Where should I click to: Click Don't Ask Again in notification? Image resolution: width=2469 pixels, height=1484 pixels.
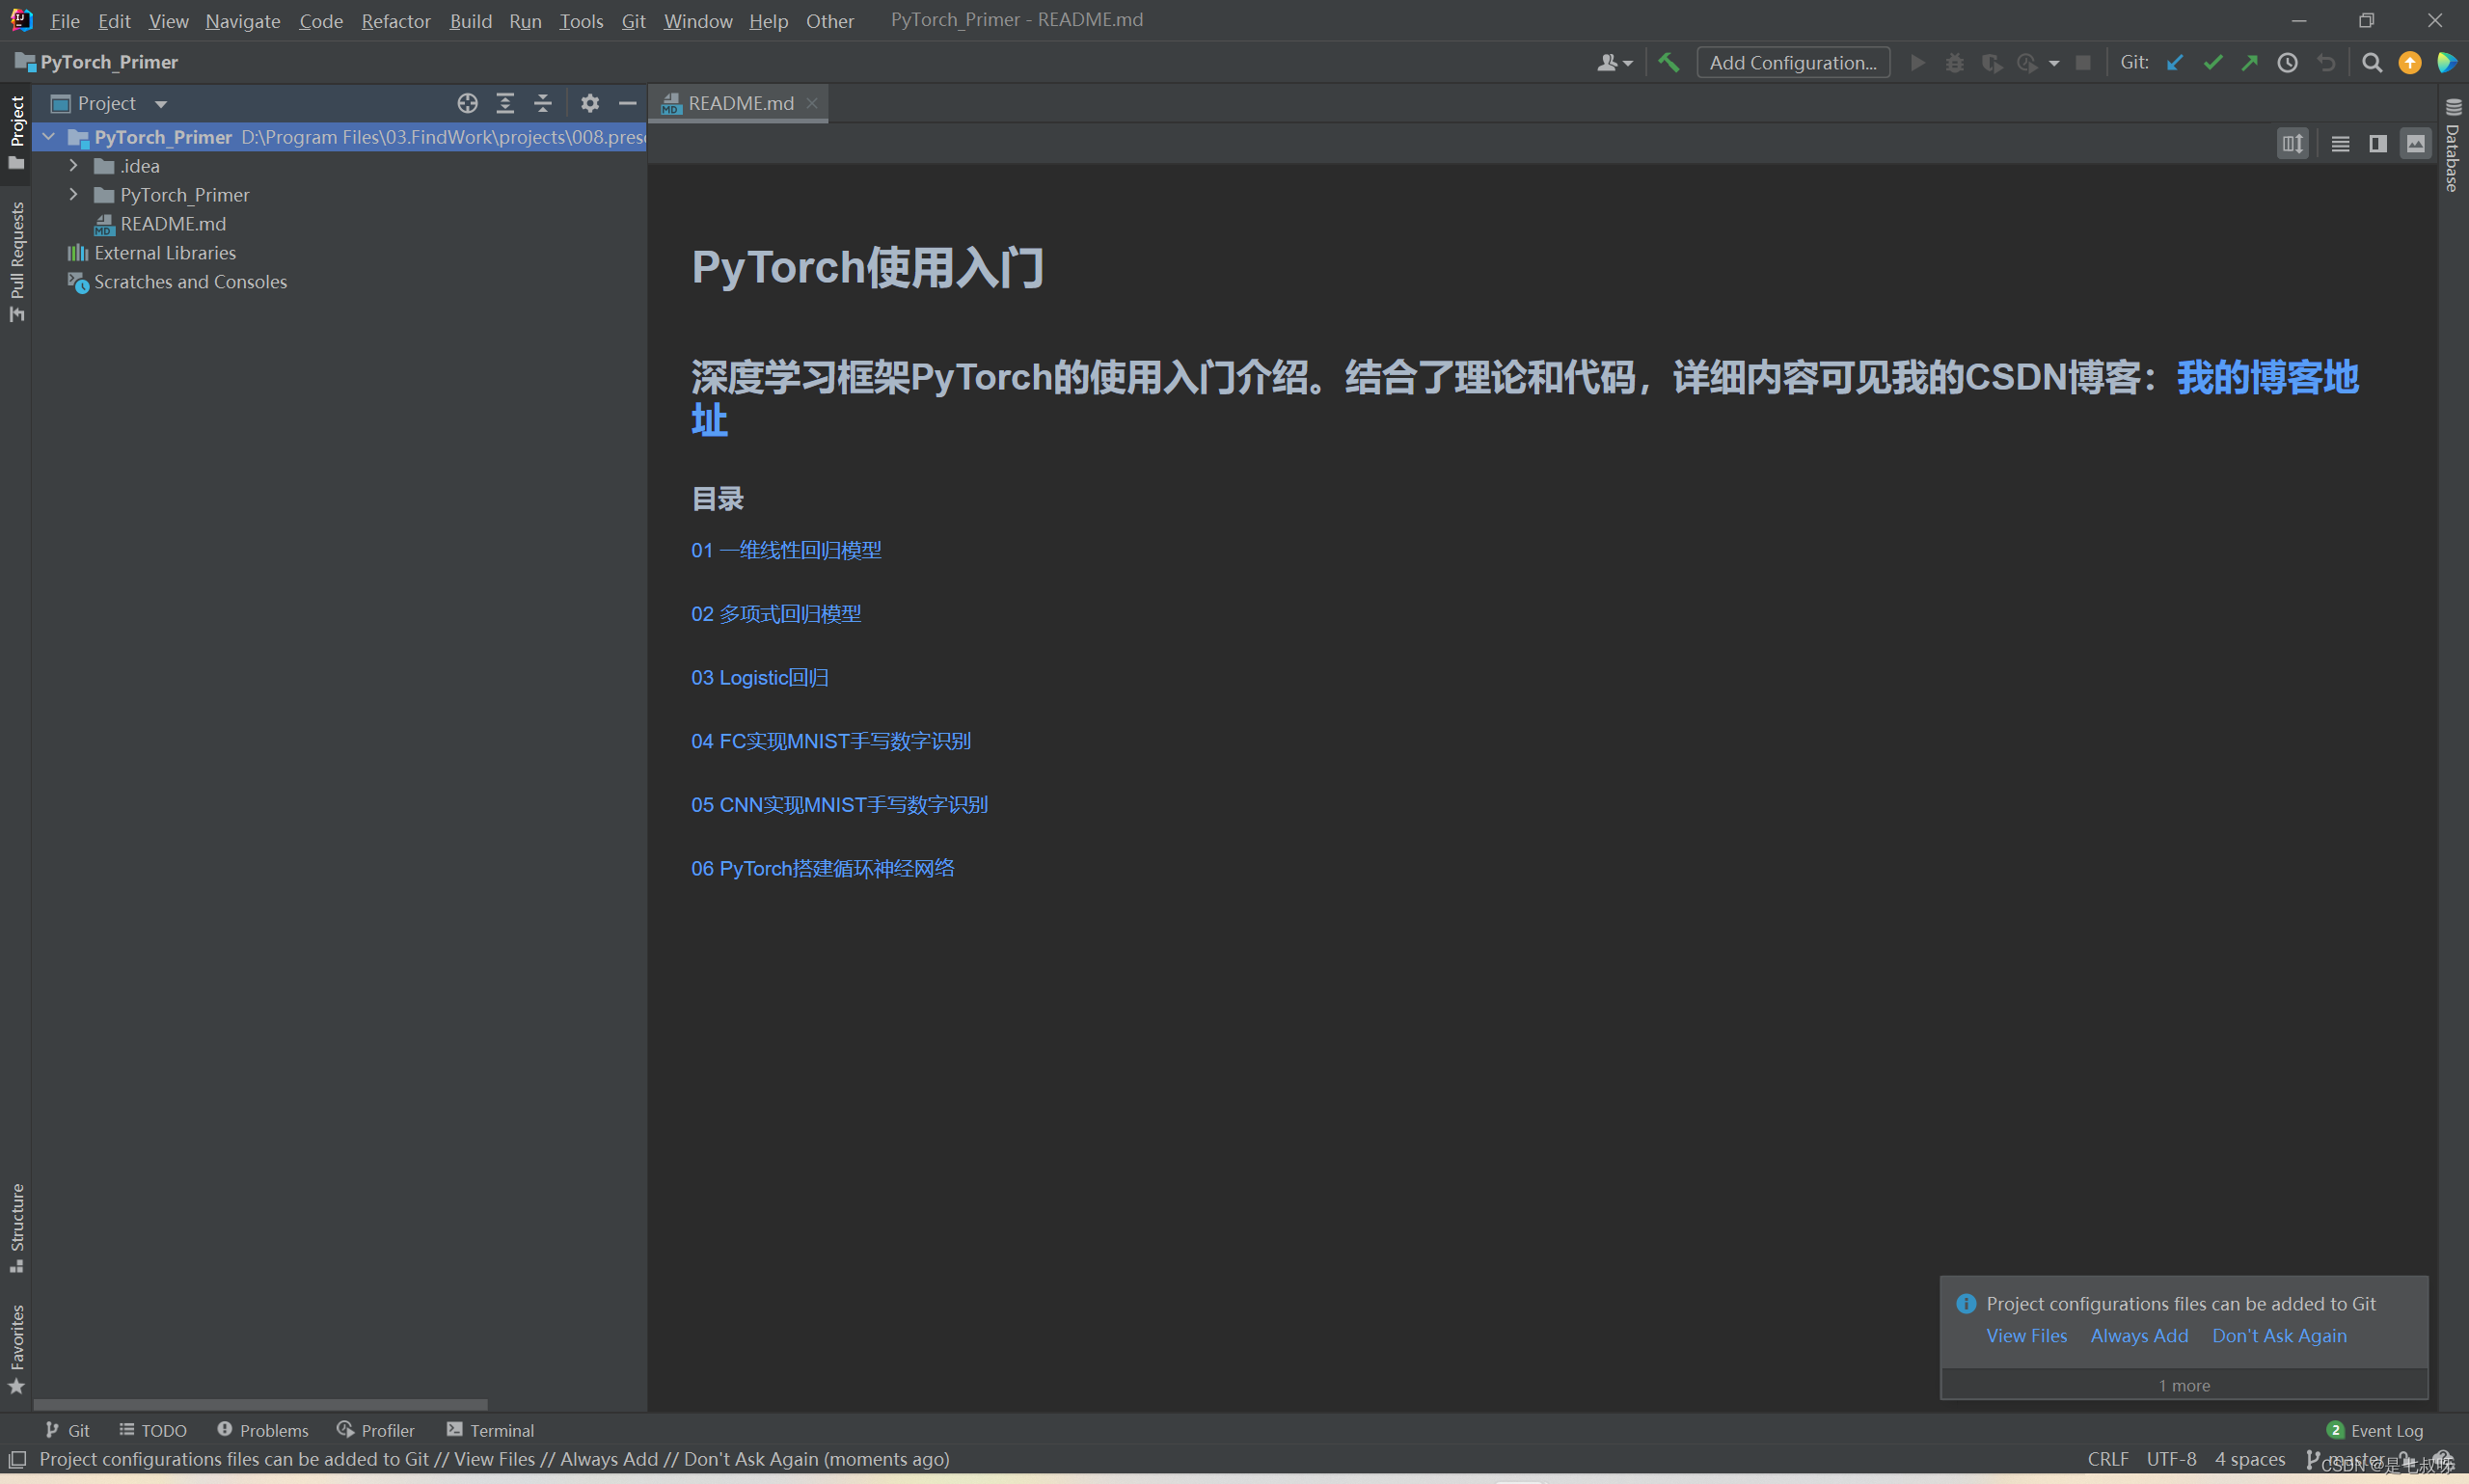[x=2279, y=1335]
